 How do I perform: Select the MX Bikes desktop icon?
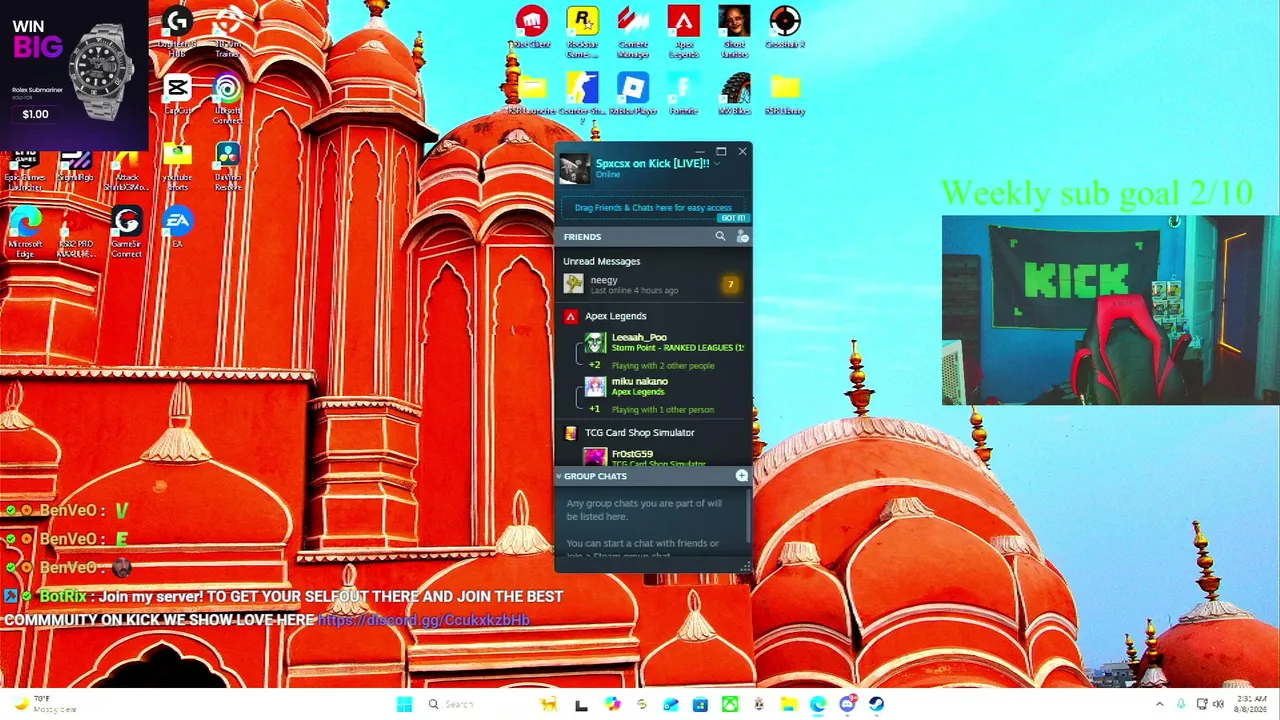(735, 93)
